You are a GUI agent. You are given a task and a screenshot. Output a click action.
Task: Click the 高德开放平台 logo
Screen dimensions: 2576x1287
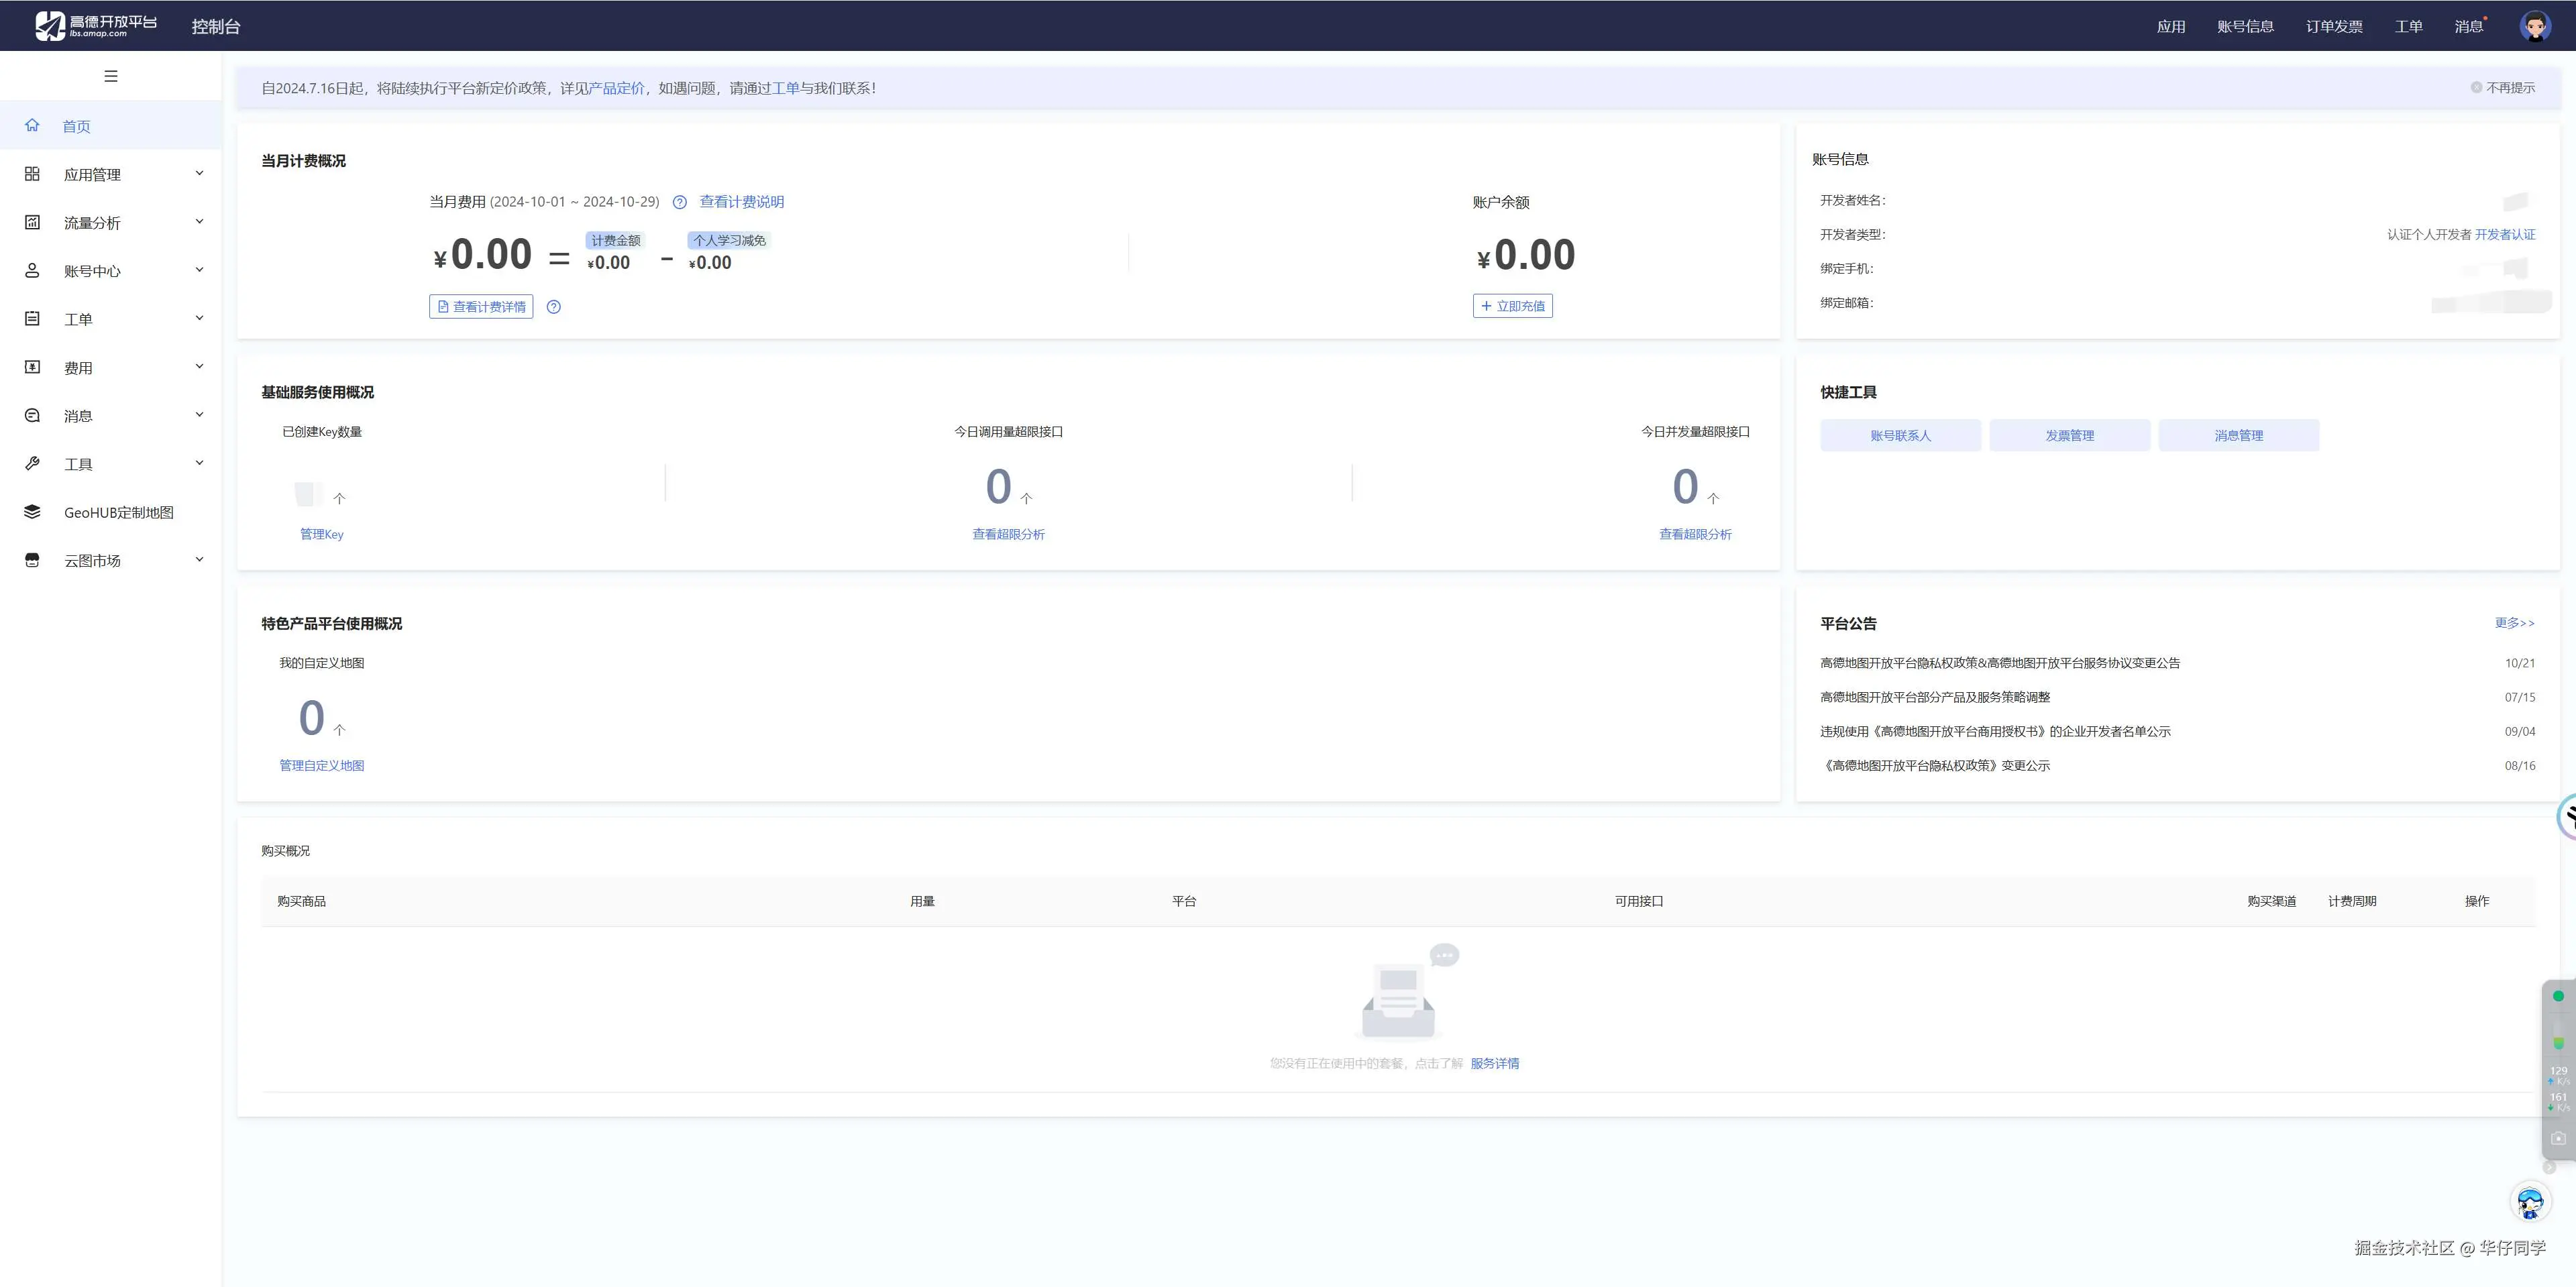click(96, 26)
